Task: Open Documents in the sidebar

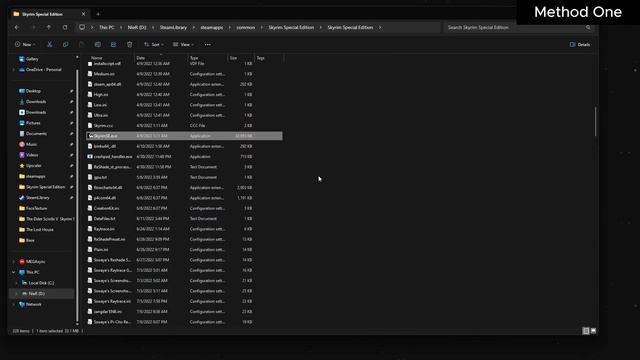Action: click(x=36, y=134)
